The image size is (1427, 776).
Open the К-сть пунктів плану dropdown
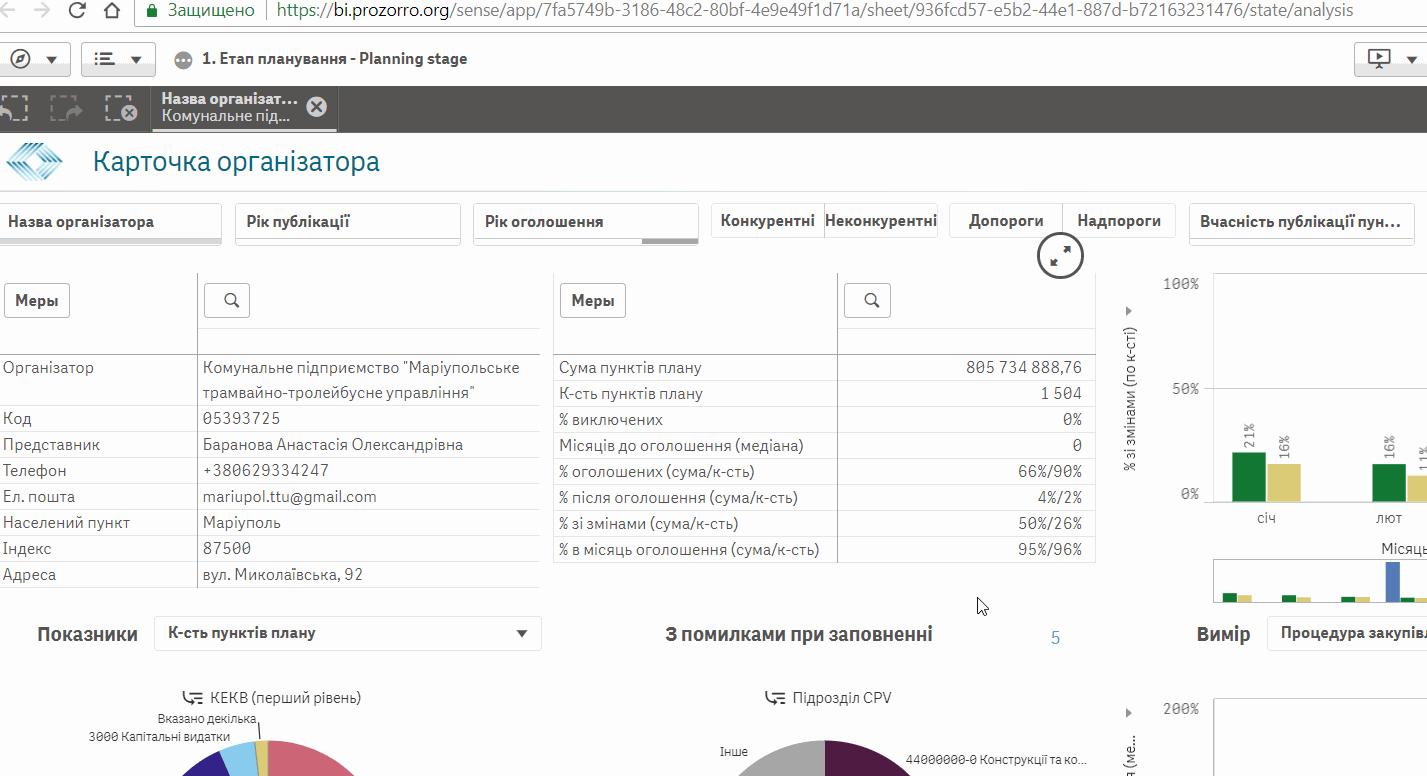(347, 633)
